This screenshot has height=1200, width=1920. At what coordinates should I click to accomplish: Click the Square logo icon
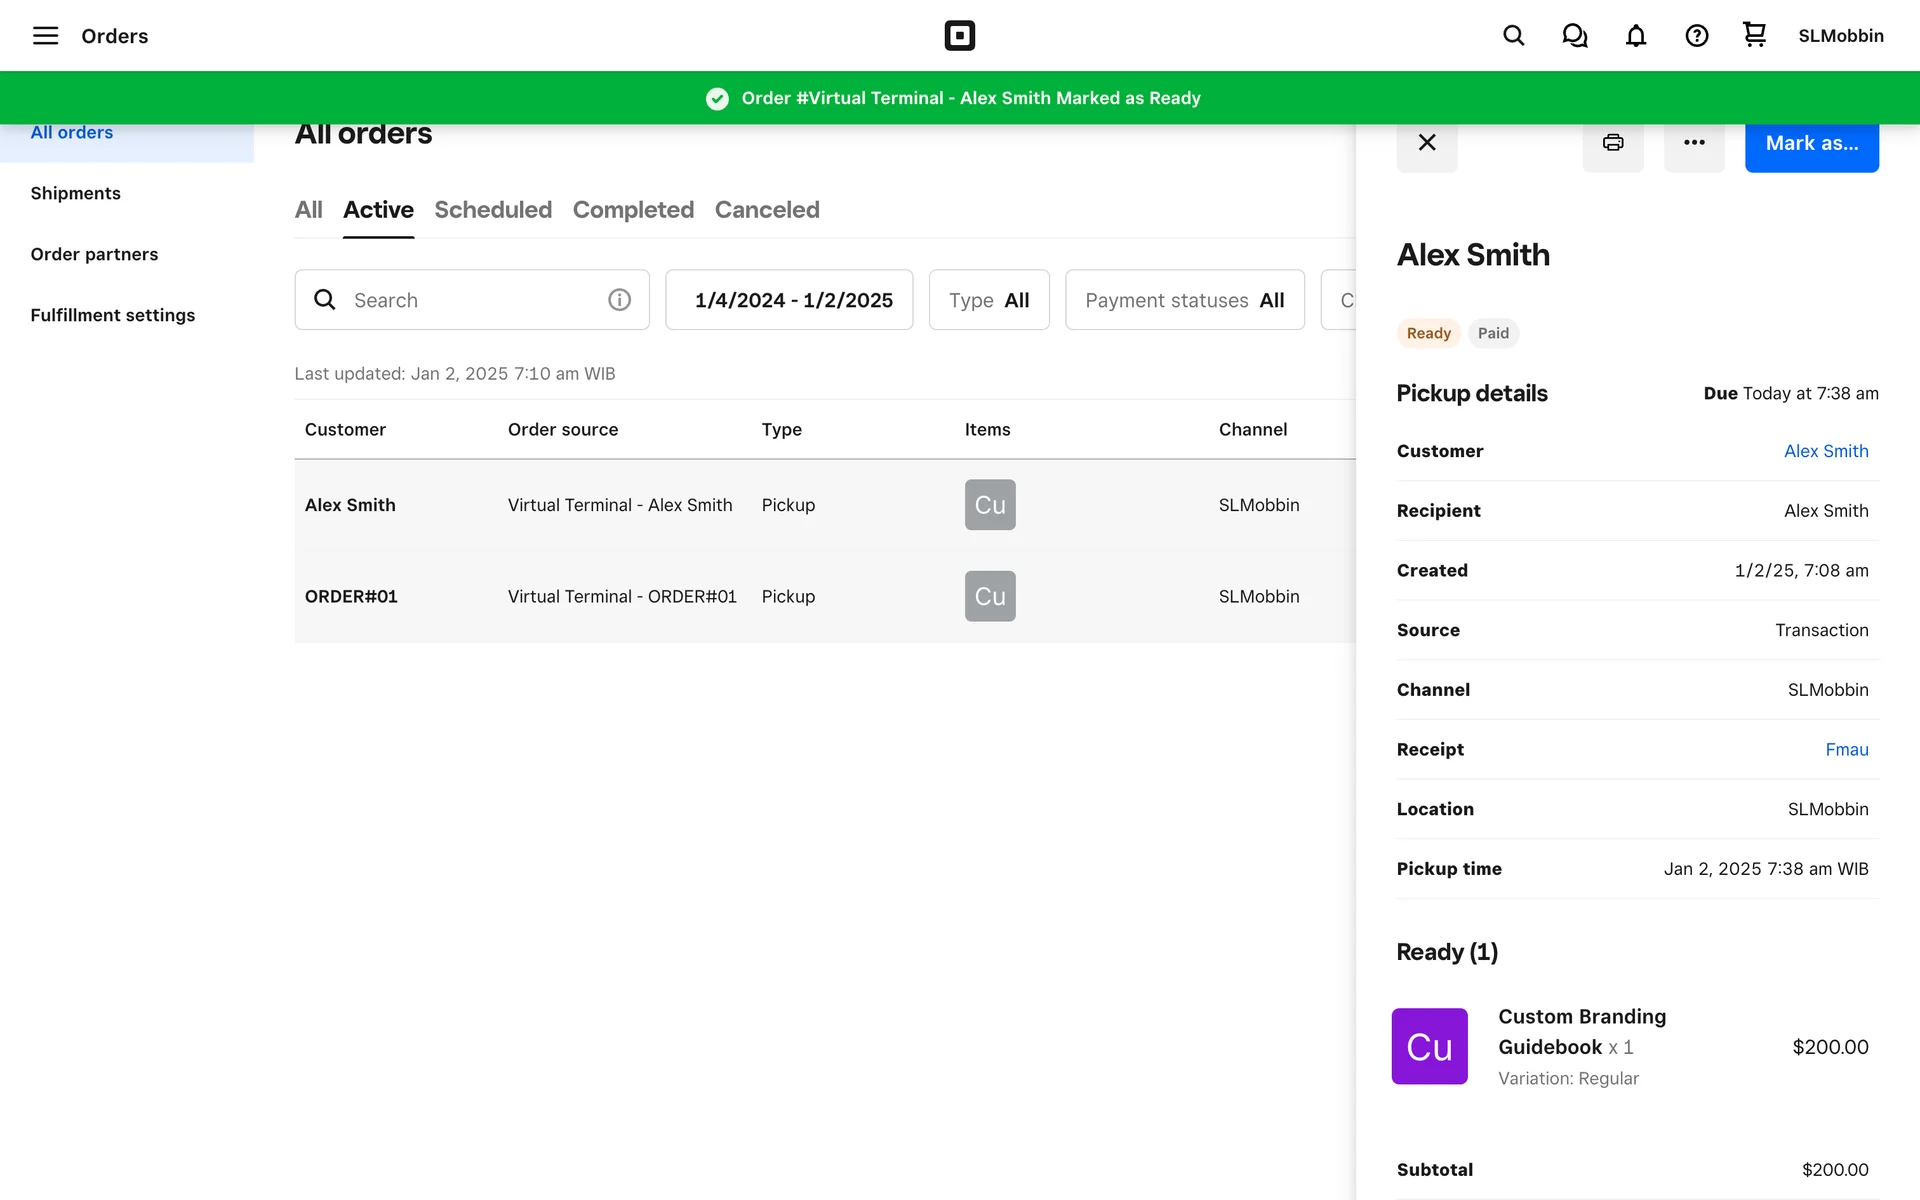click(959, 36)
